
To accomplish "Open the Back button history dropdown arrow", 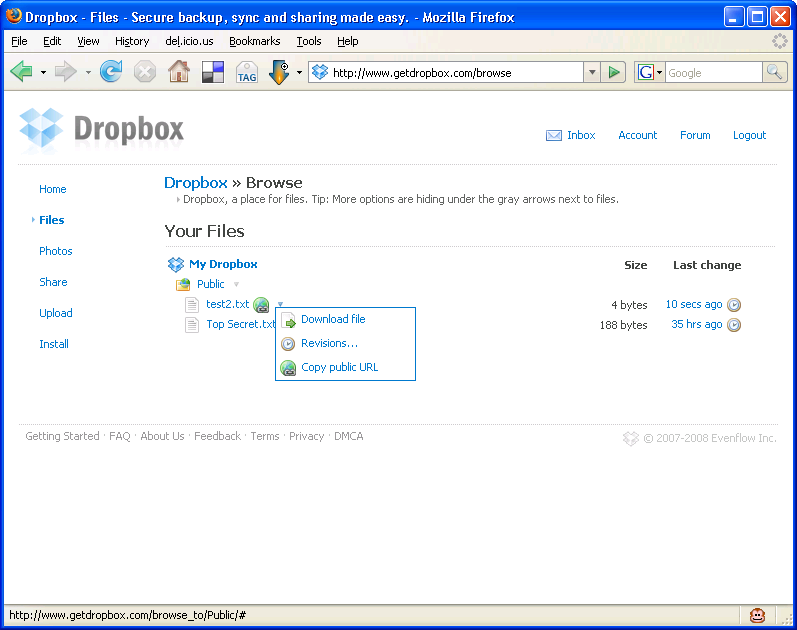I will tap(43, 73).
